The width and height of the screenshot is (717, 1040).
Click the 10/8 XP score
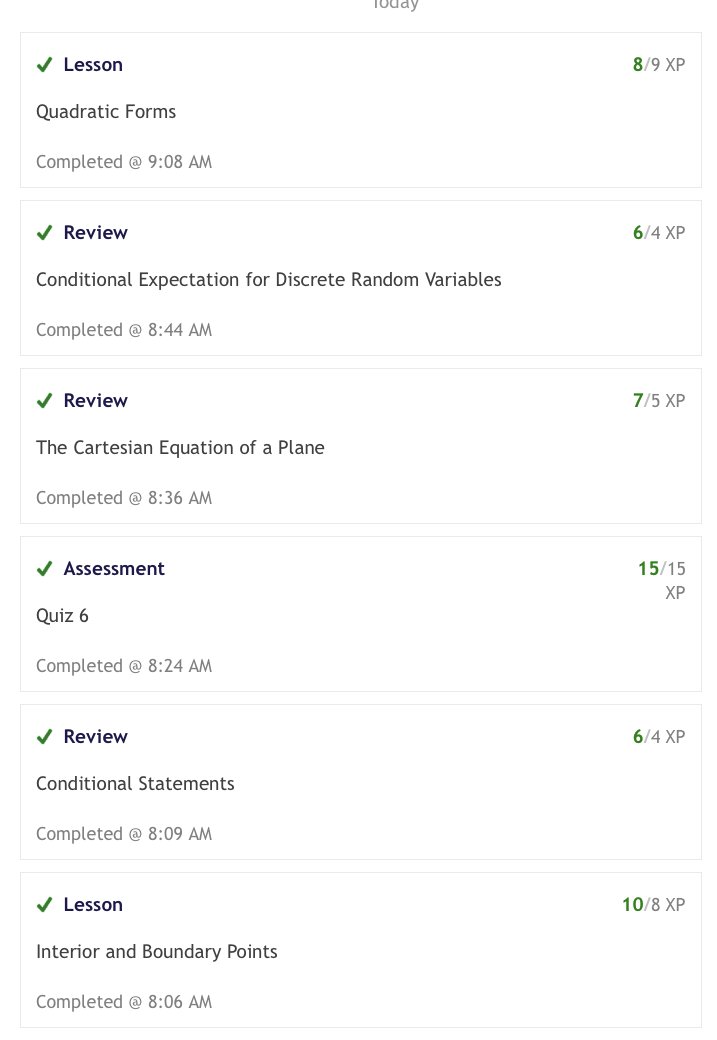coord(653,905)
